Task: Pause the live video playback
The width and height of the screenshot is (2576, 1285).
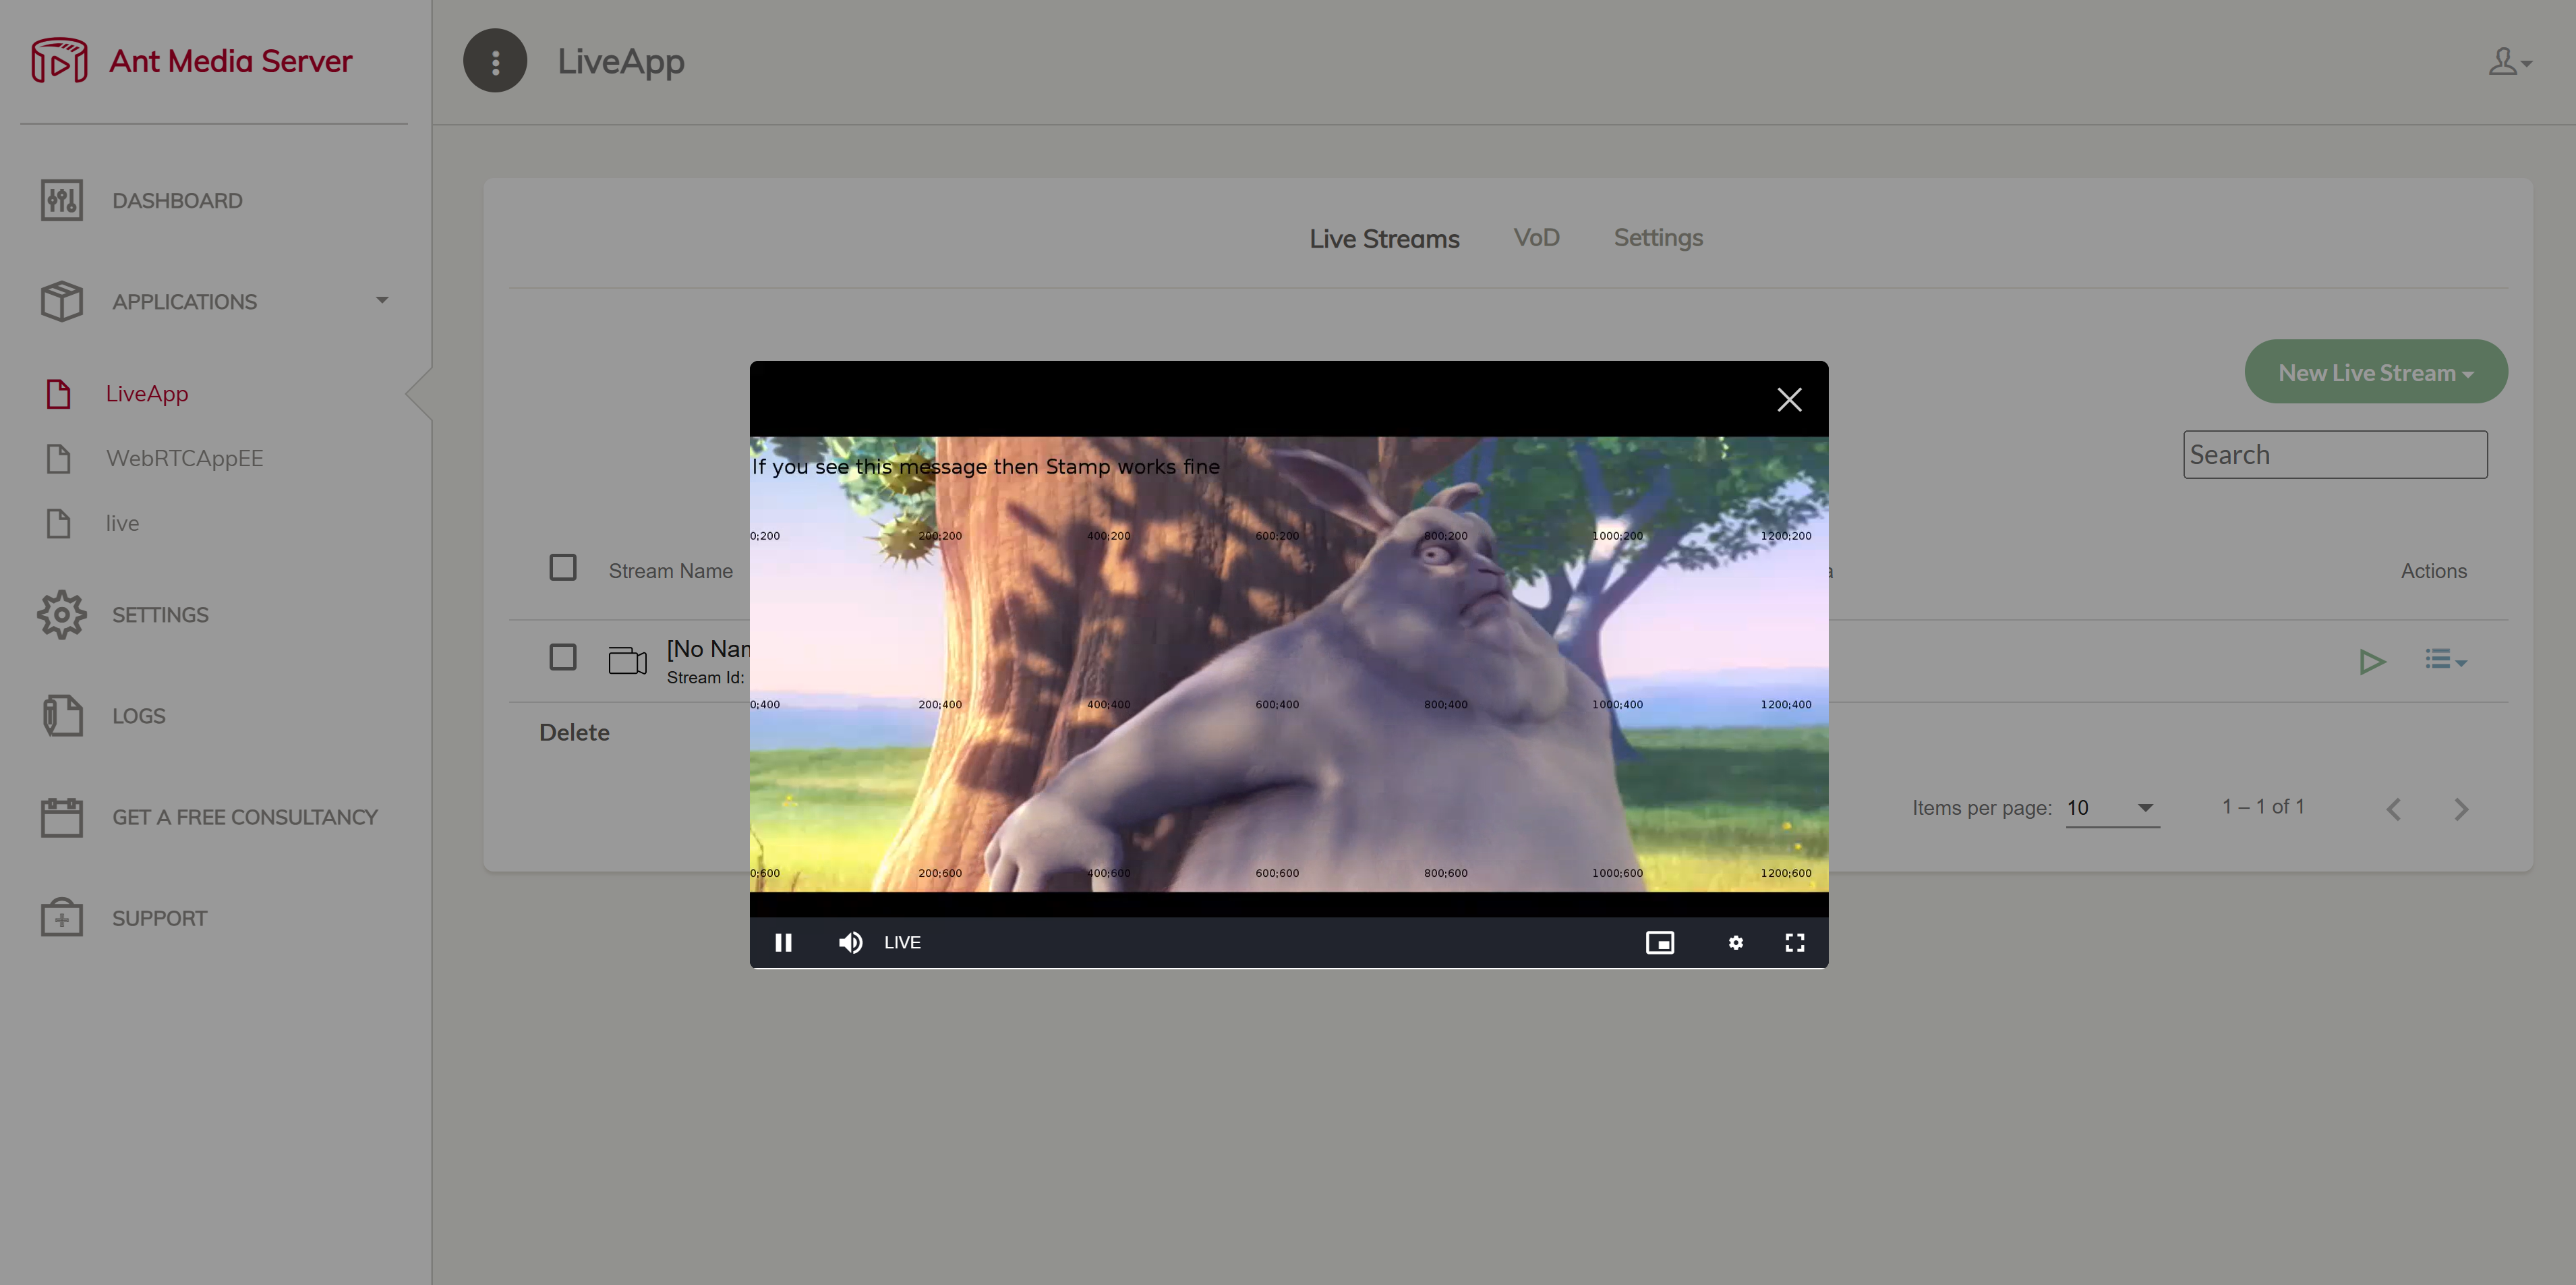Action: [784, 942]
